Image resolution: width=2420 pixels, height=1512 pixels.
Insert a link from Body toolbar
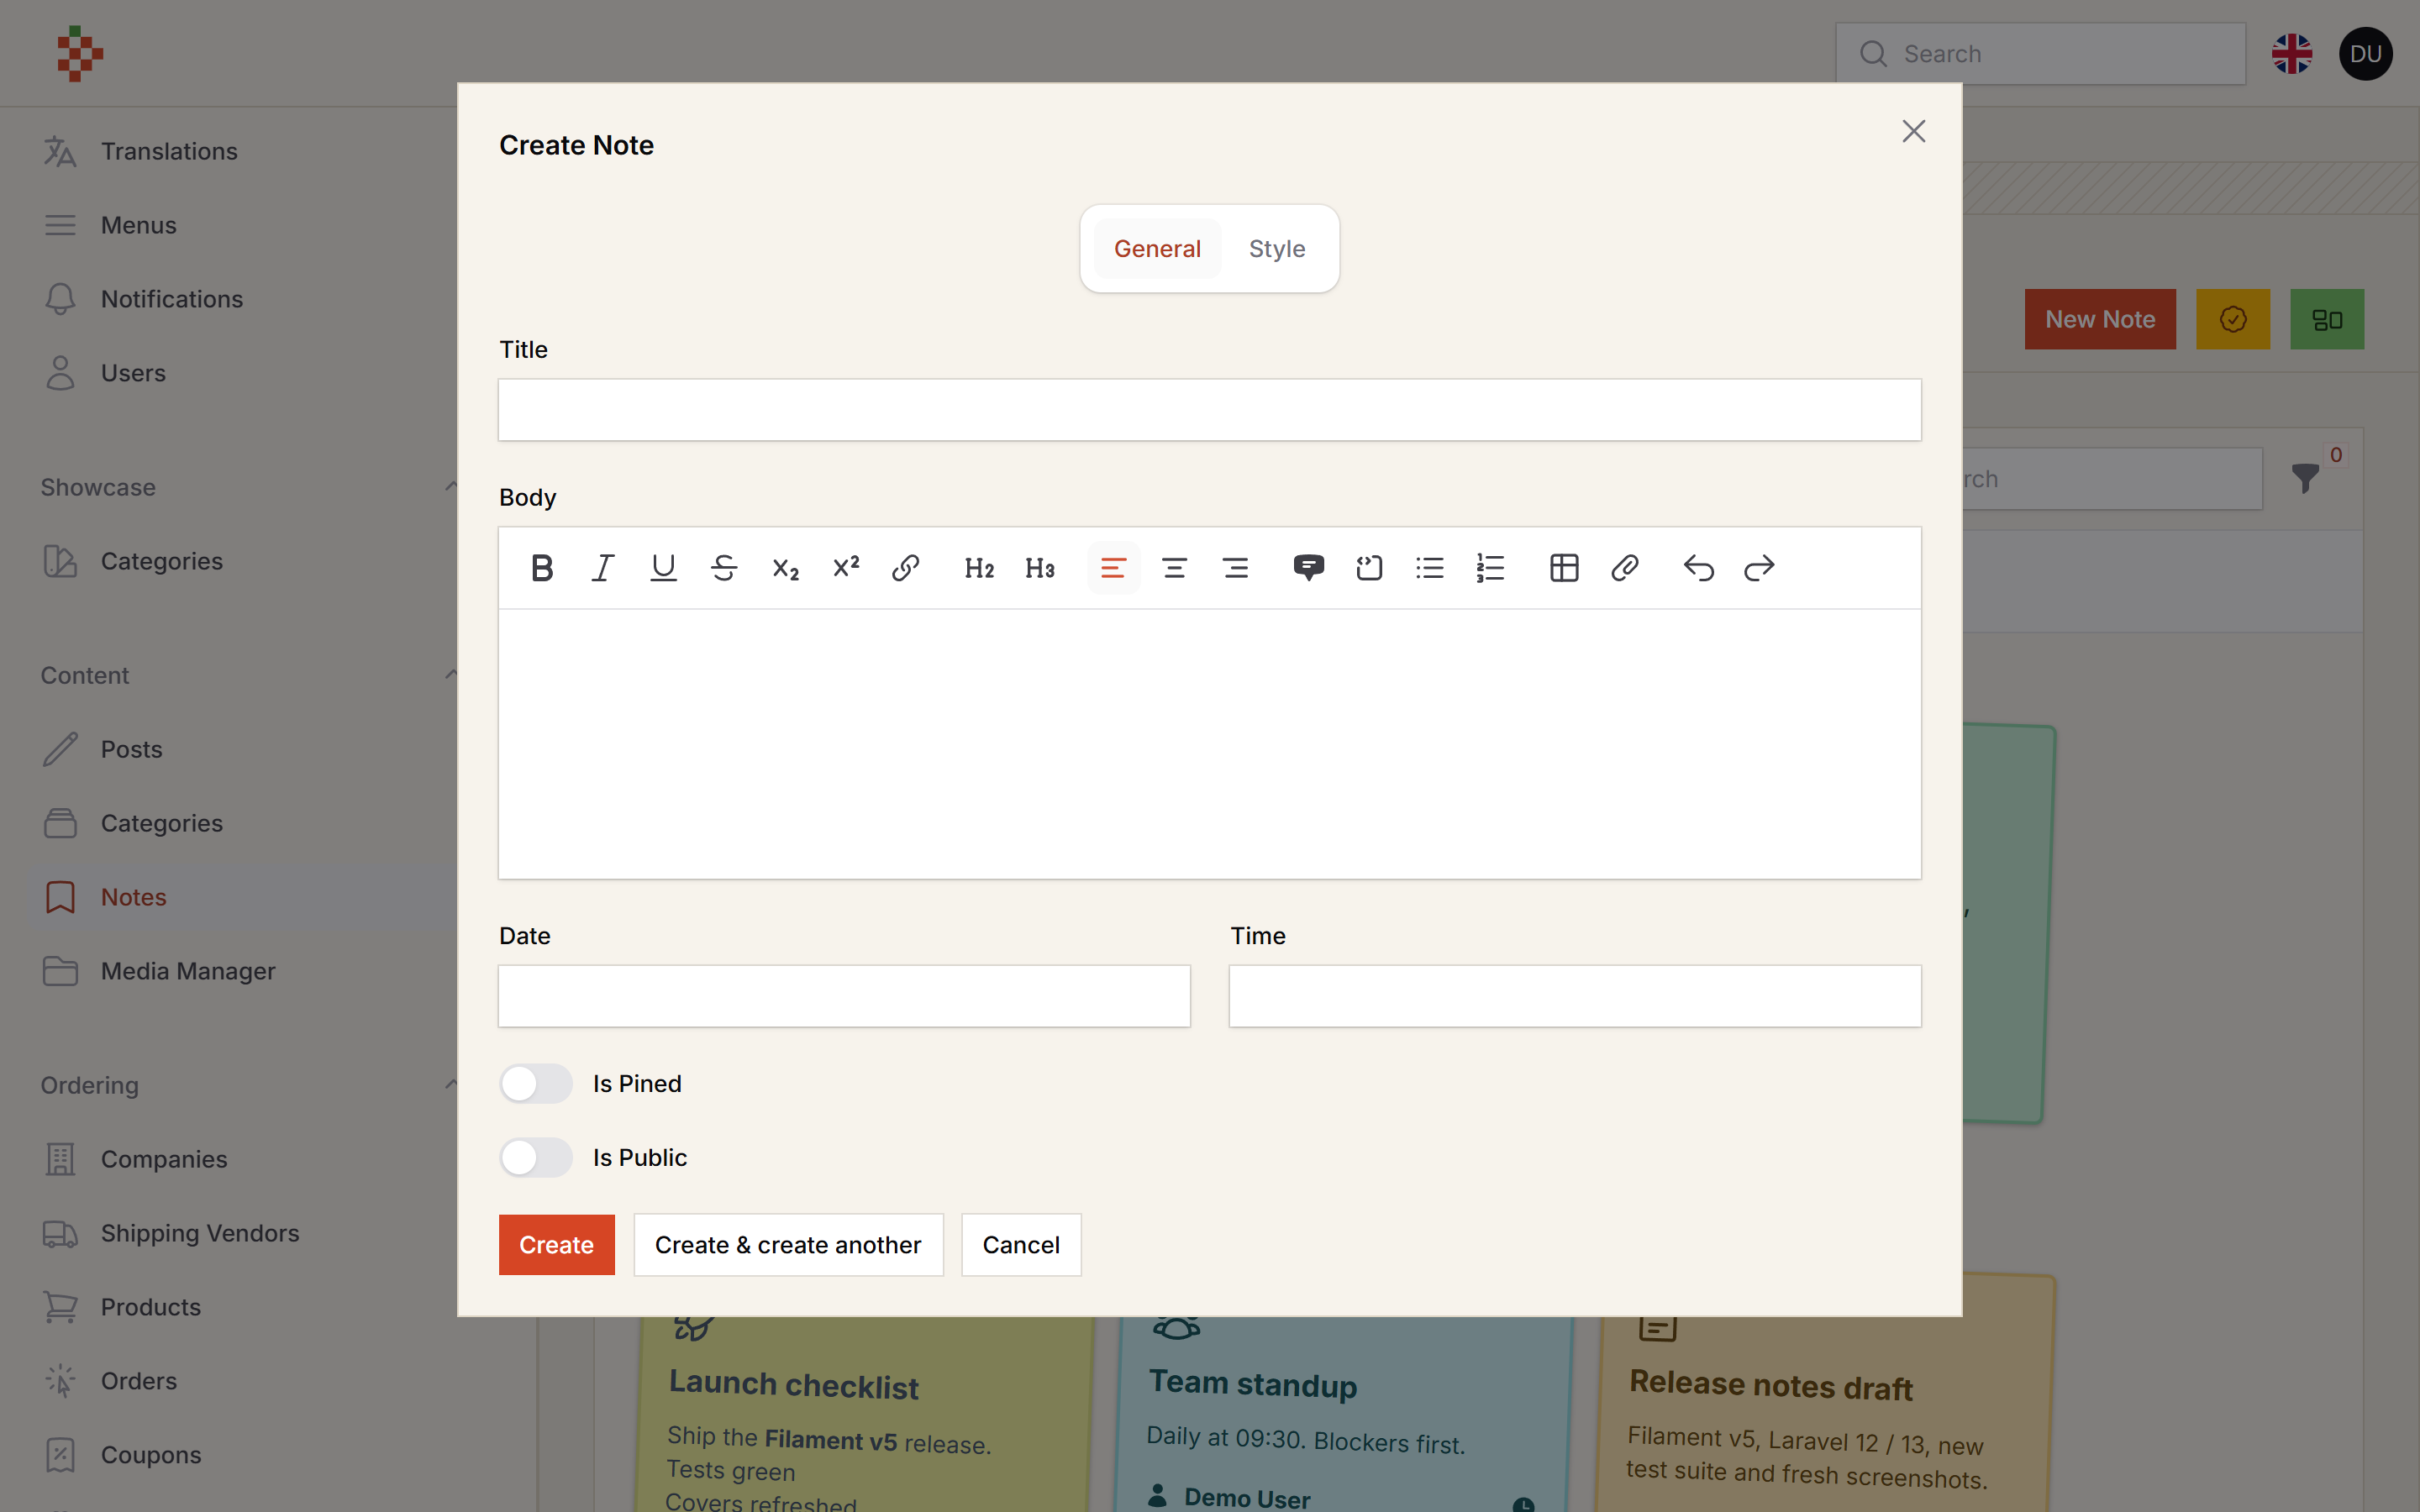click(x=906, y=568)
